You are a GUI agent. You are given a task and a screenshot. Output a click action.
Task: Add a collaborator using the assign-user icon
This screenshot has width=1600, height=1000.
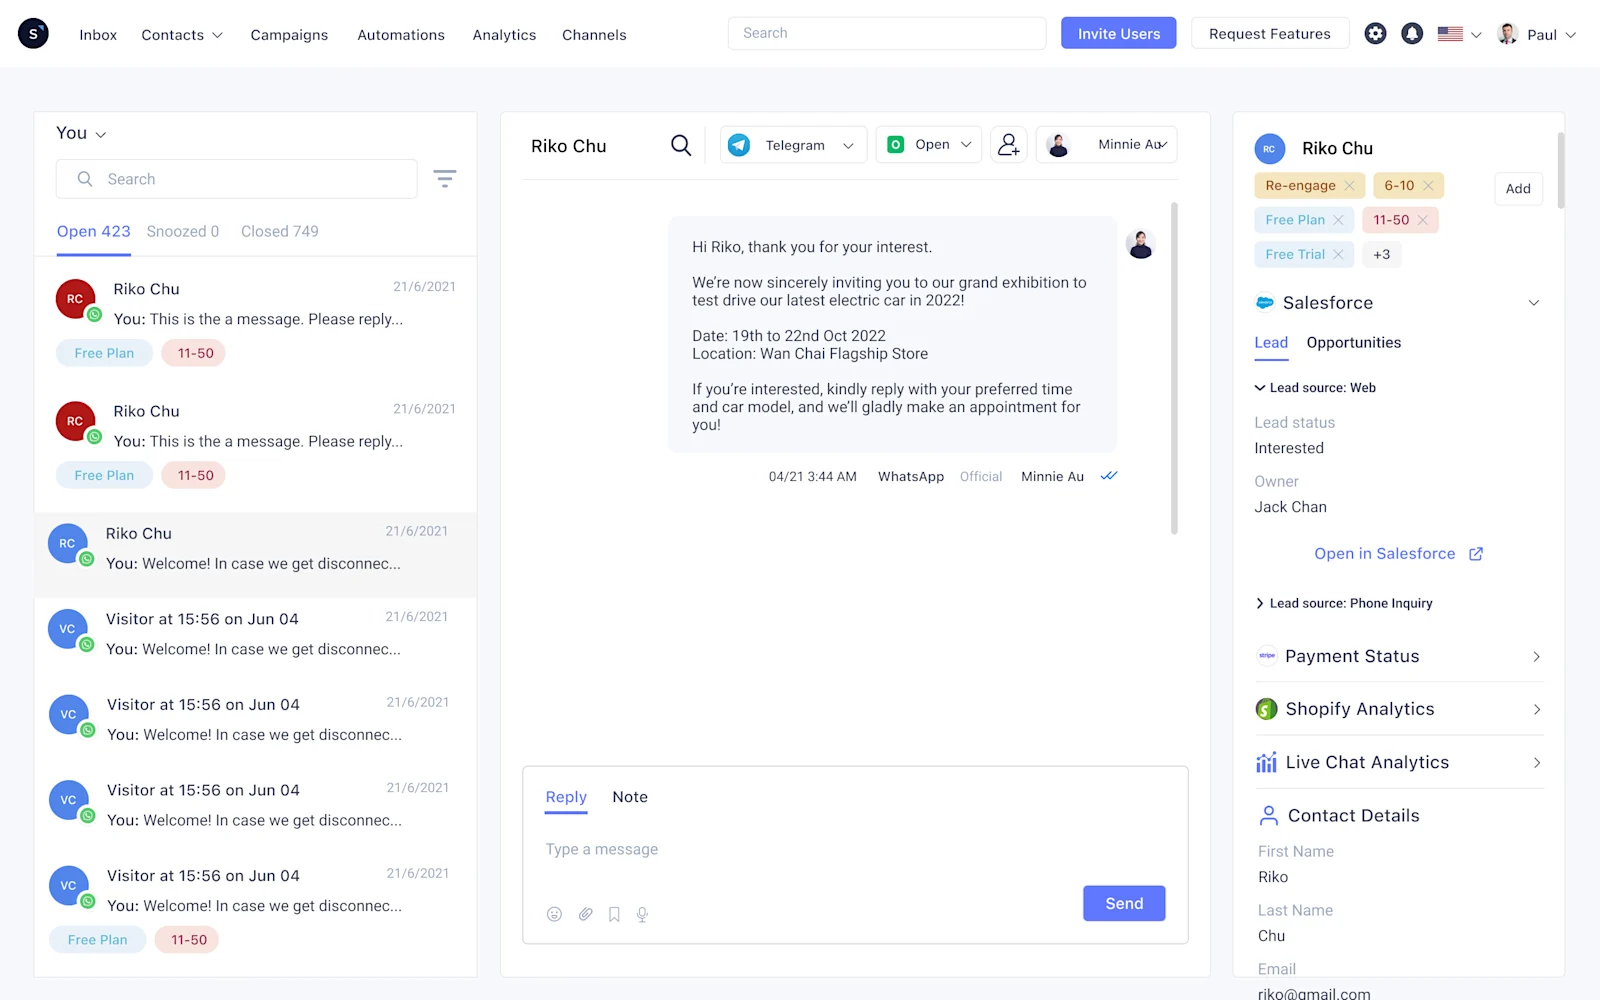point(1008,144)
